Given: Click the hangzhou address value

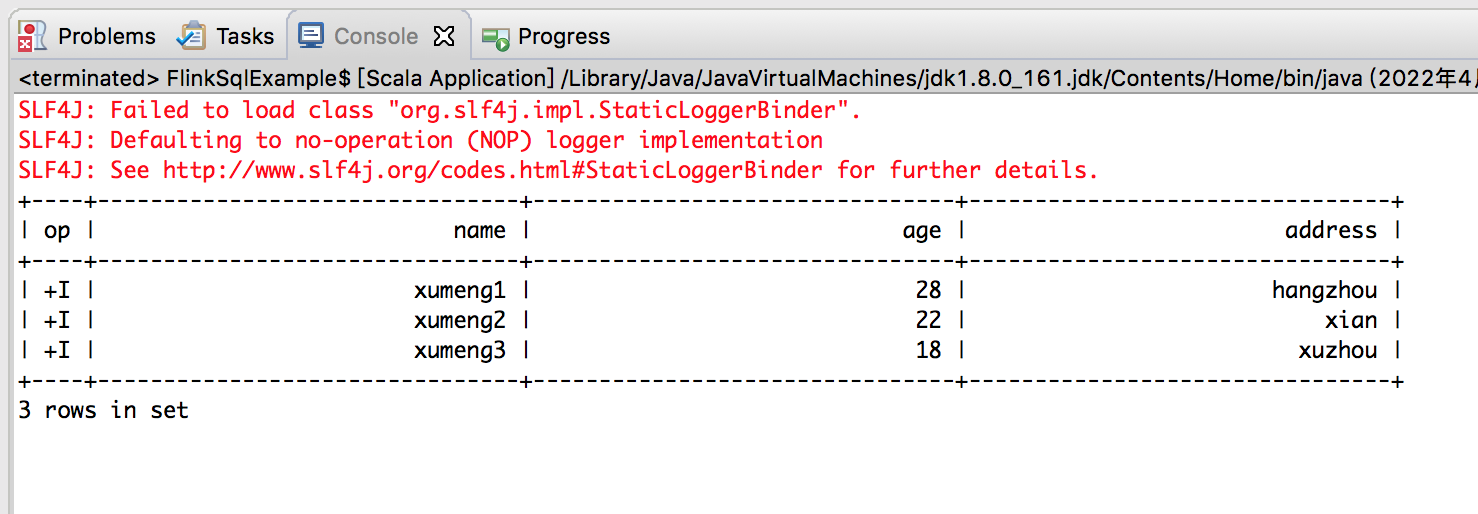Looking at the screenshot, I should (x=1325, y=291).
